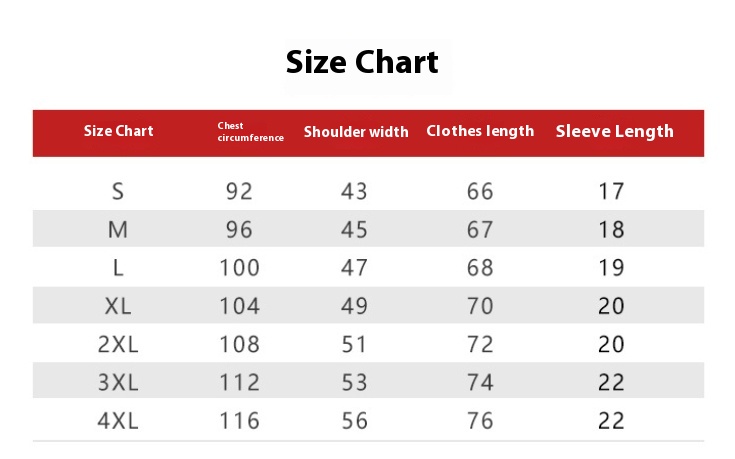Click chest value 92 for size S
The image size is (735, 459).
tap(239, 191)
